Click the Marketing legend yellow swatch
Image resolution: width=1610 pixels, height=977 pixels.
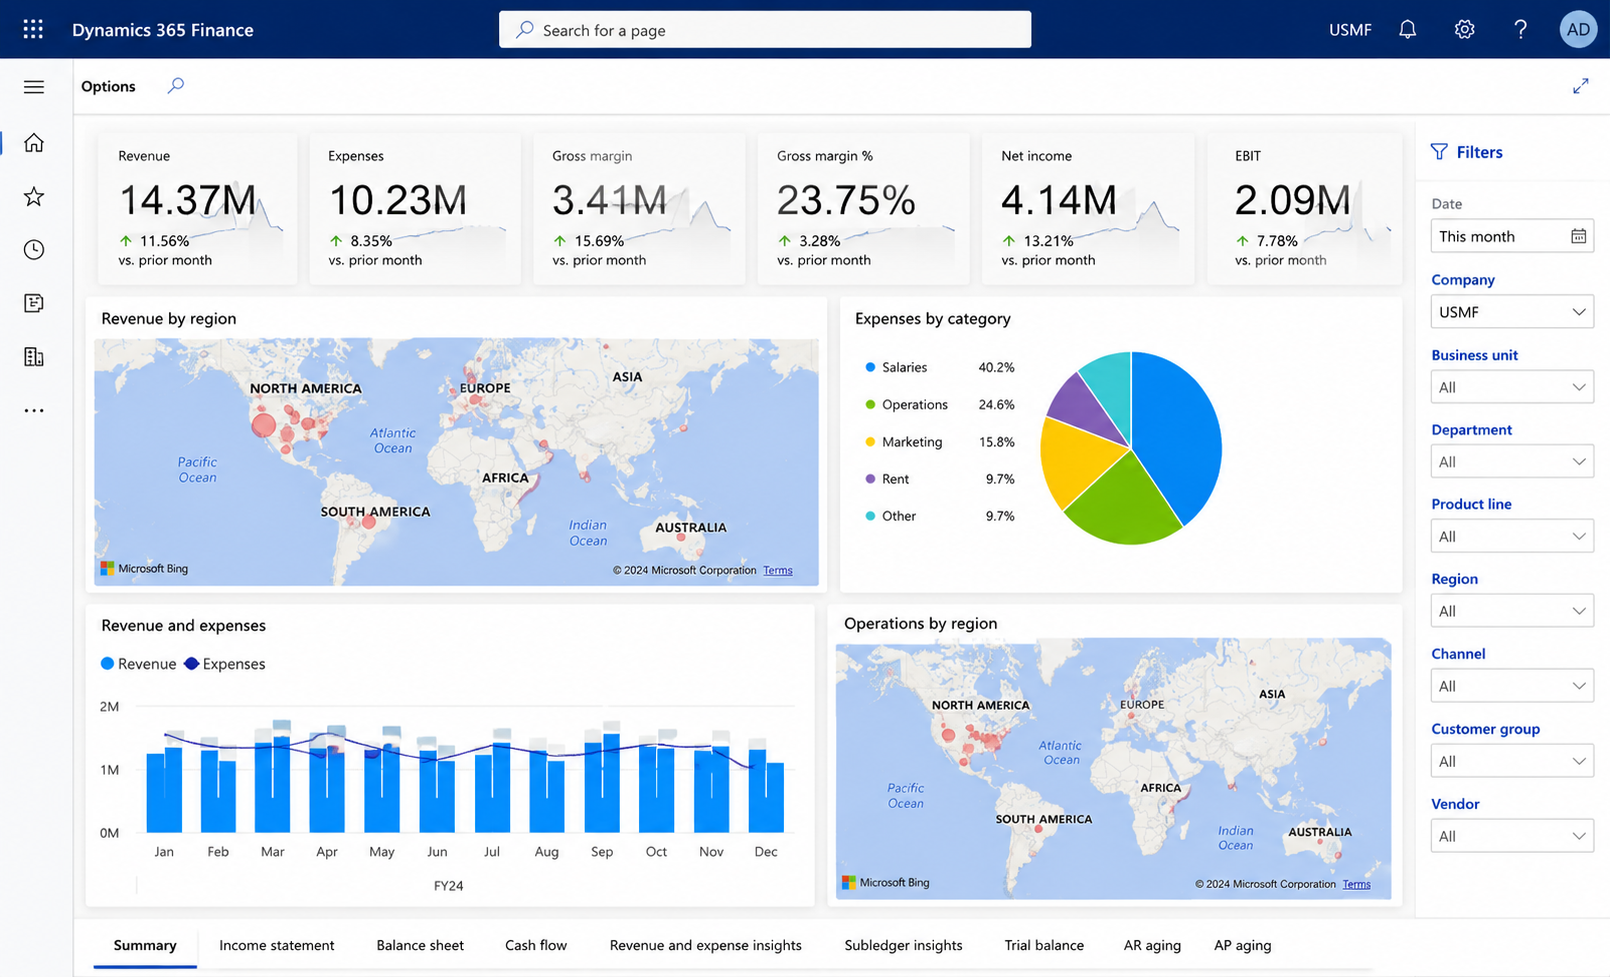click(870, 442)
